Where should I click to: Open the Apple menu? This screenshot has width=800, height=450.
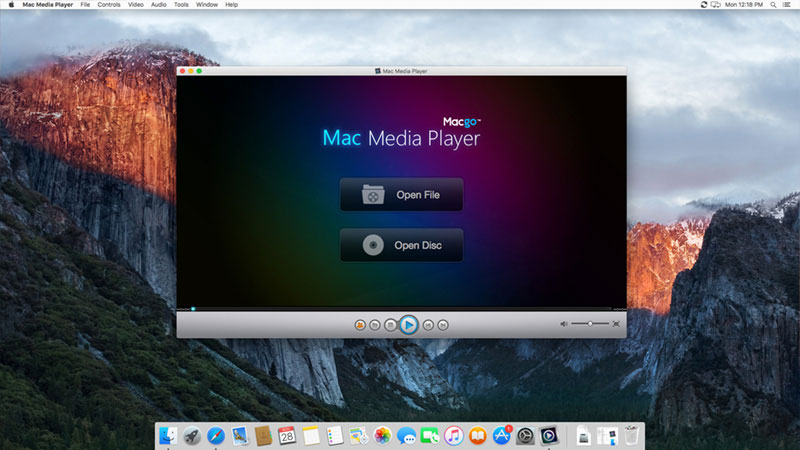[11, 5]
